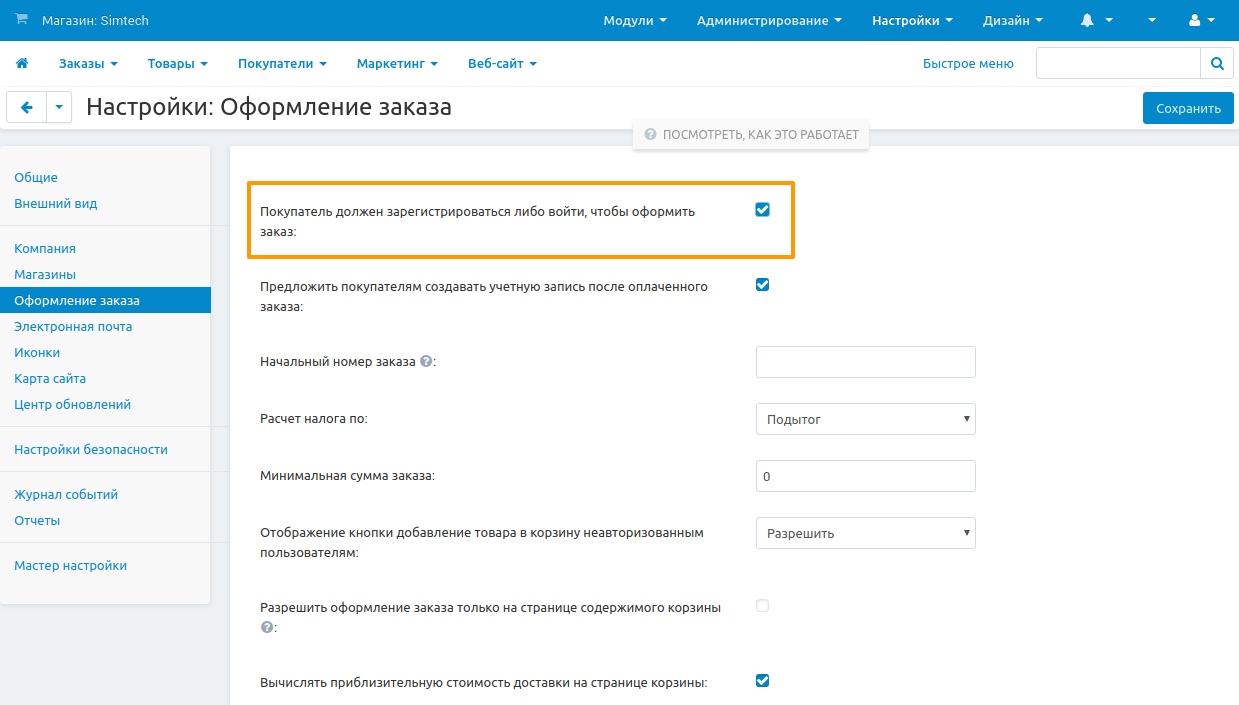This screenshot has height=705, width=1239.
Task: Click the storefront cart icon beside Магазин
Action: (22, 20)
